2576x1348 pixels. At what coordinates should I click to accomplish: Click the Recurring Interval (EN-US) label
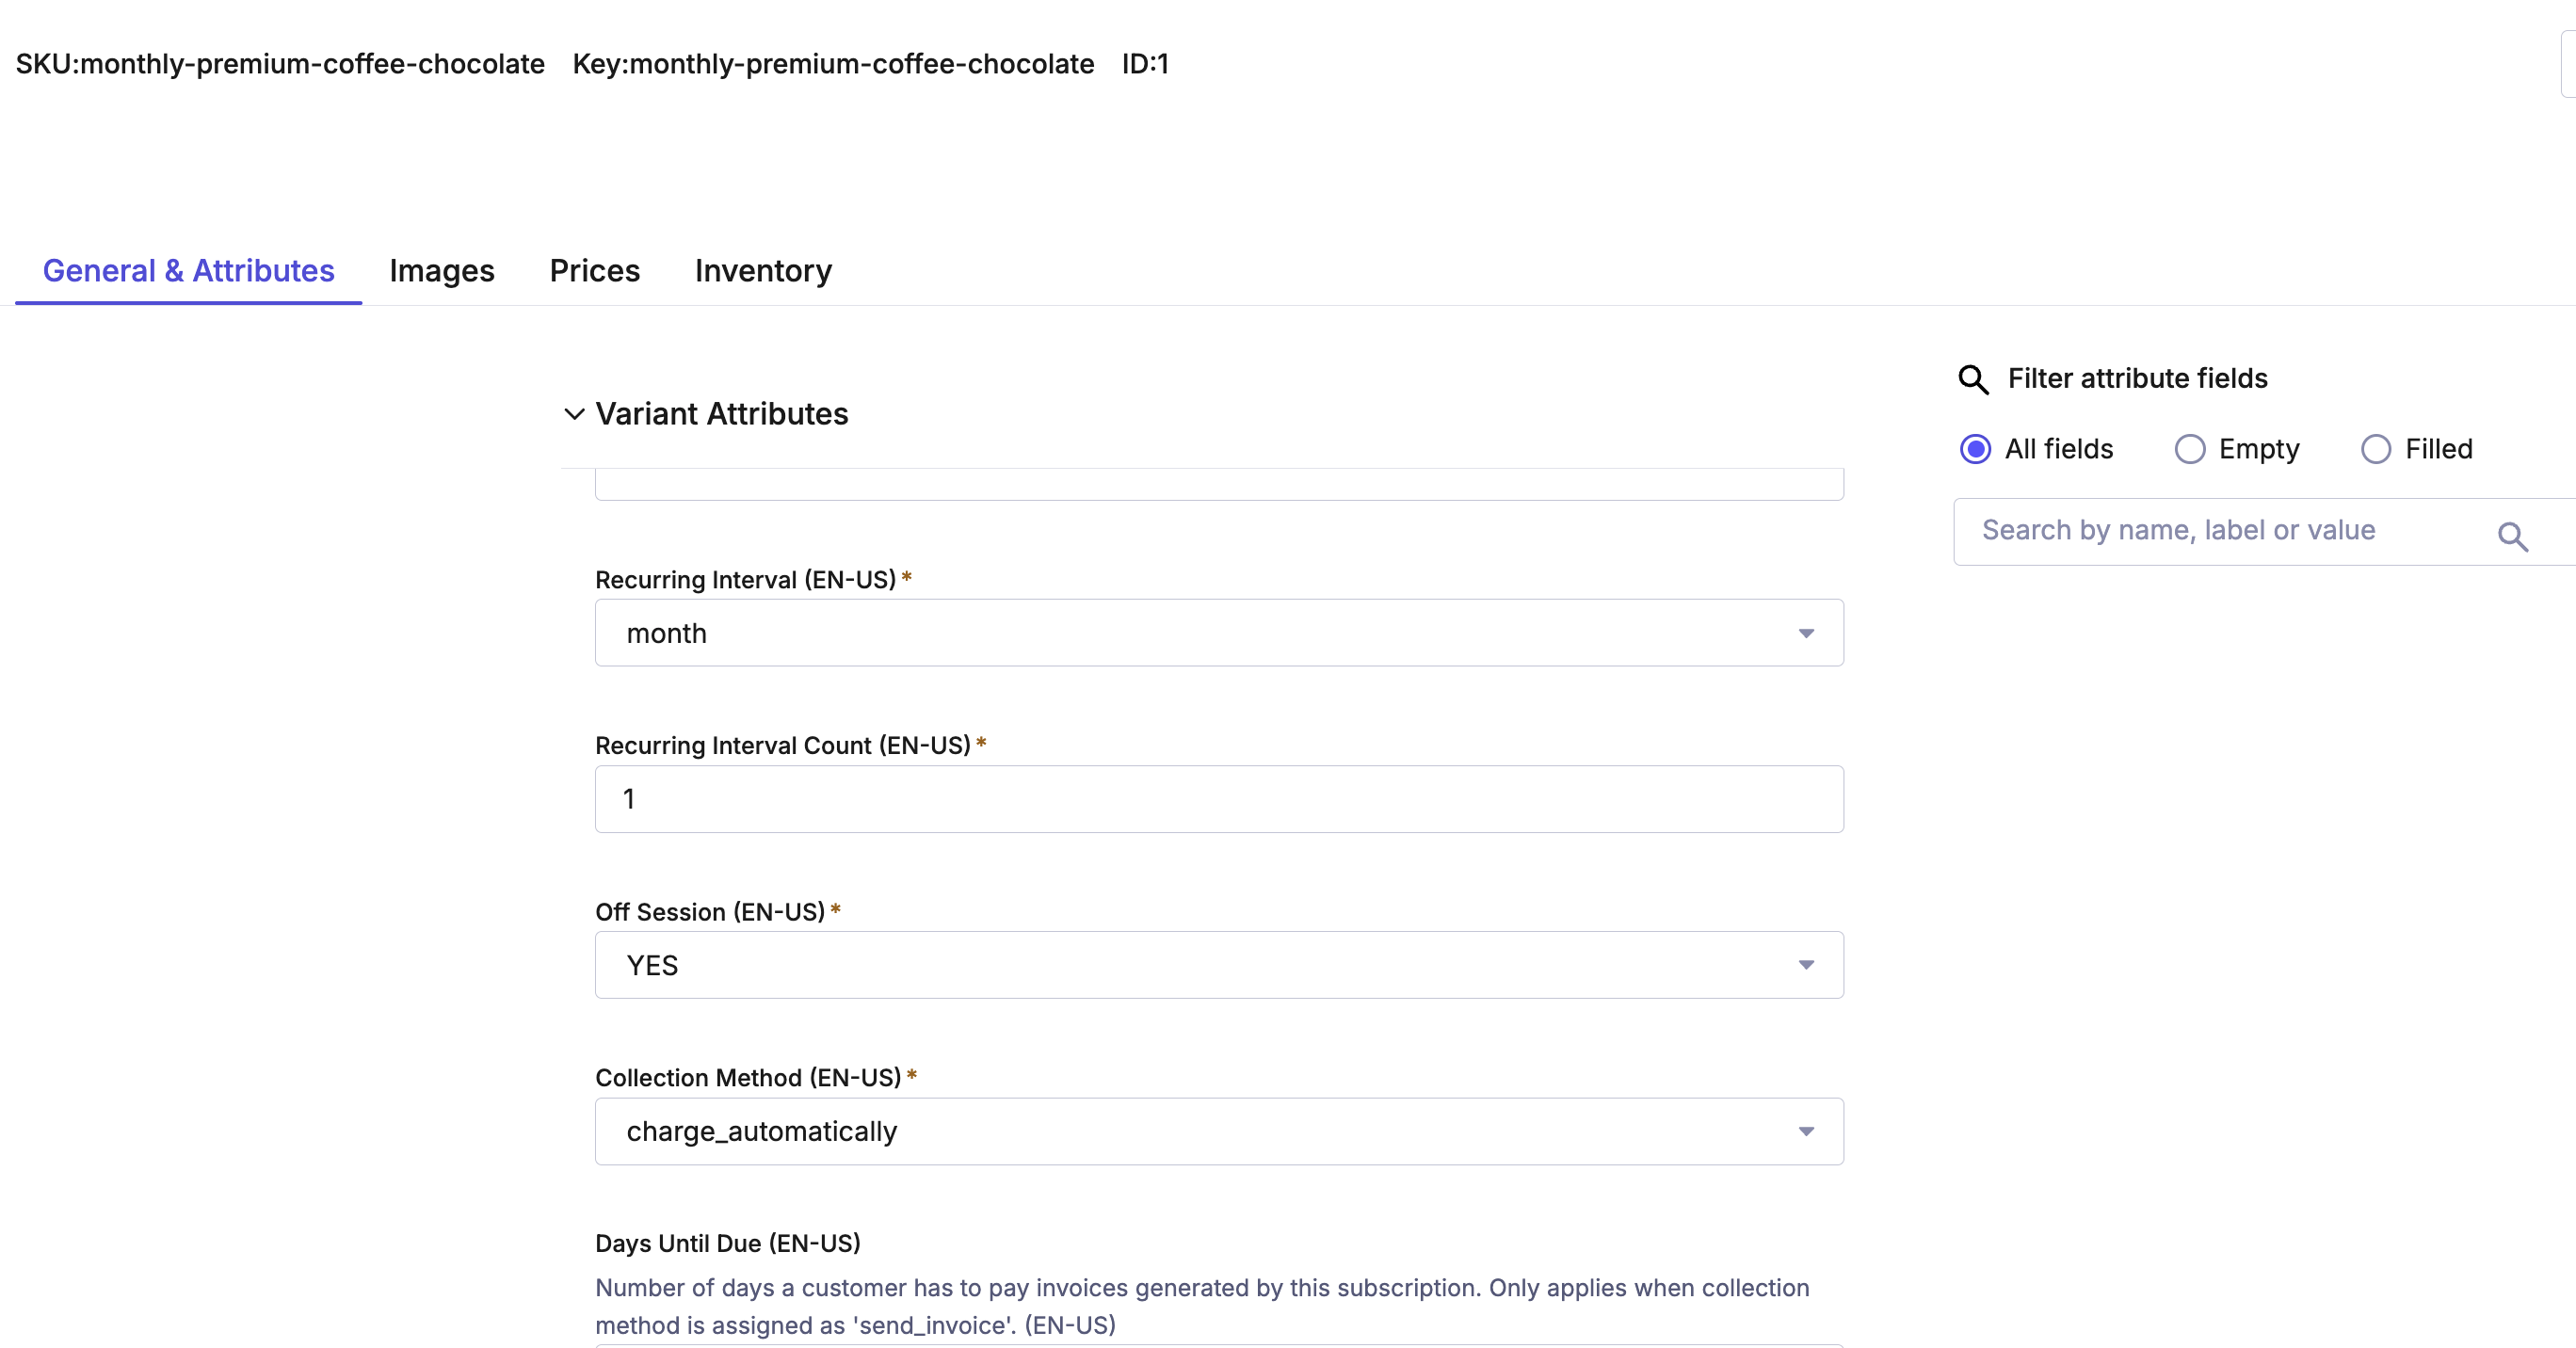coord(745,580)
